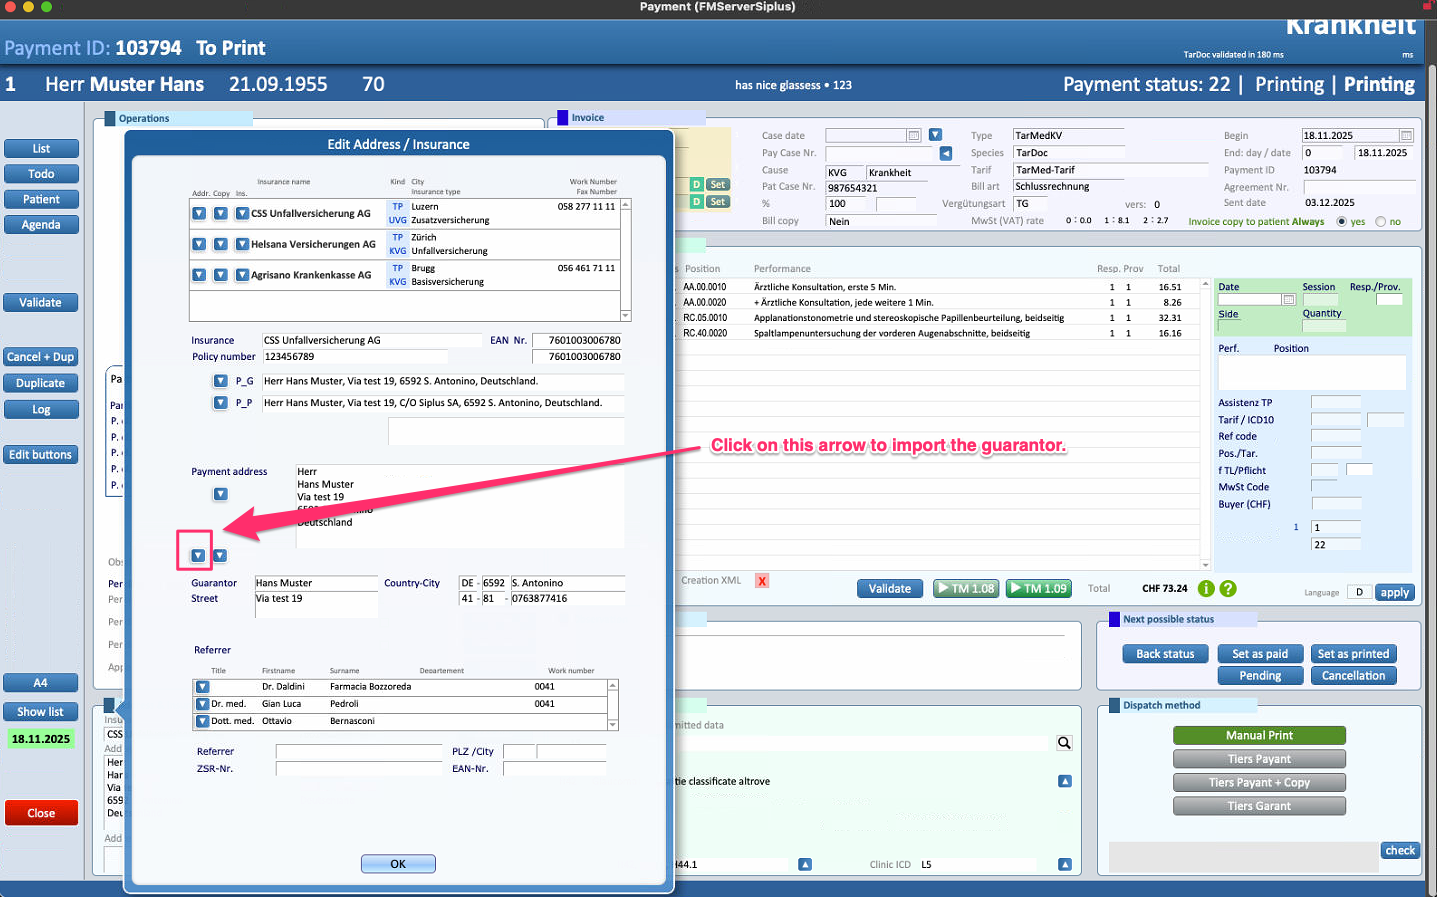1437x897 pixels.
Task: Click the P_G address arrow icon
Action: point(220,381)
